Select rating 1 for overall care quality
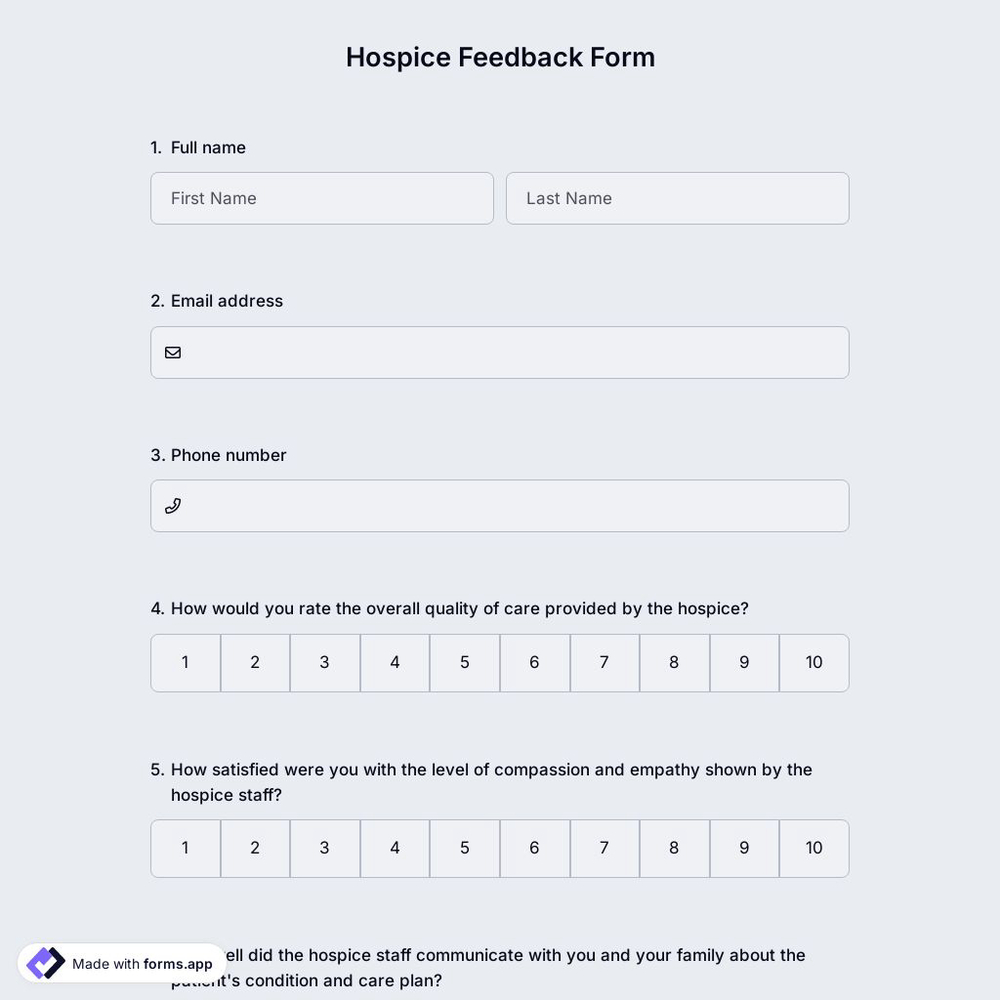The width and height of the screenshot is (1000, 1000). (185, 662)
